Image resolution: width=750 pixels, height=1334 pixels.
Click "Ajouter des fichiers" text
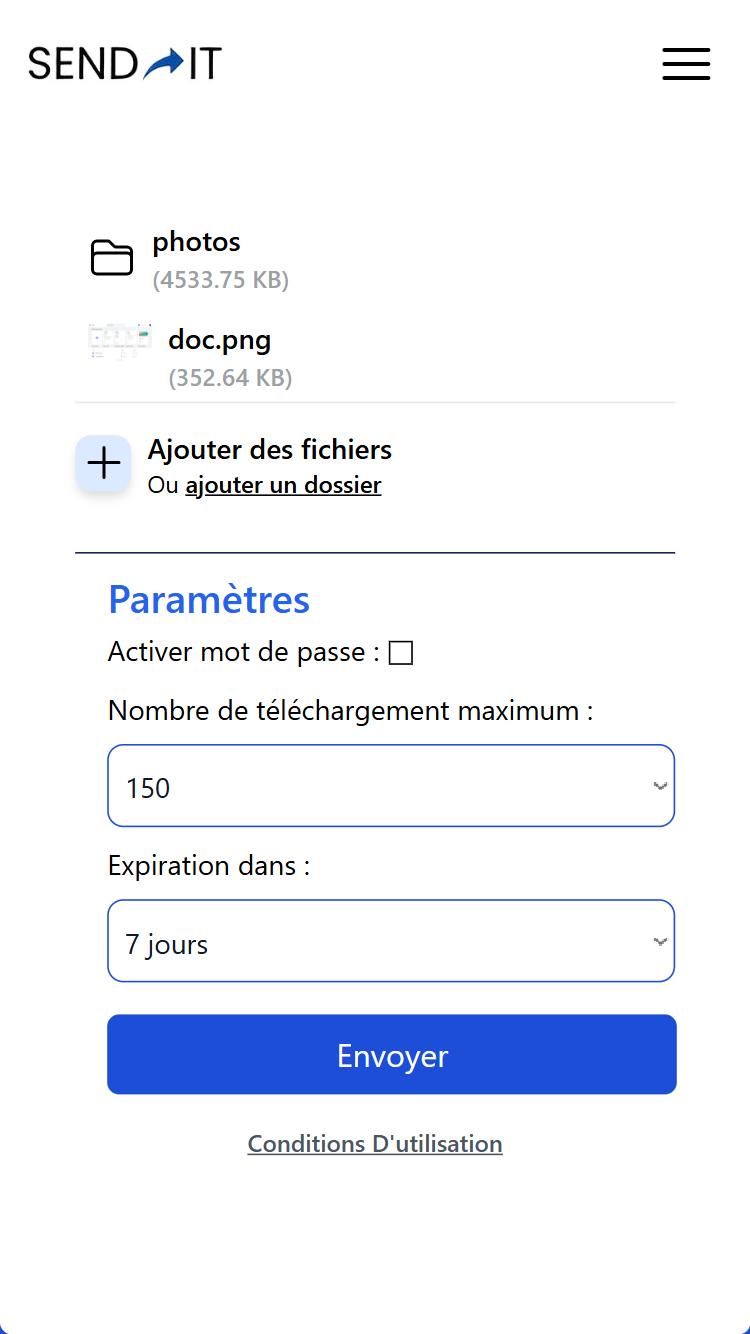(270, 450)
